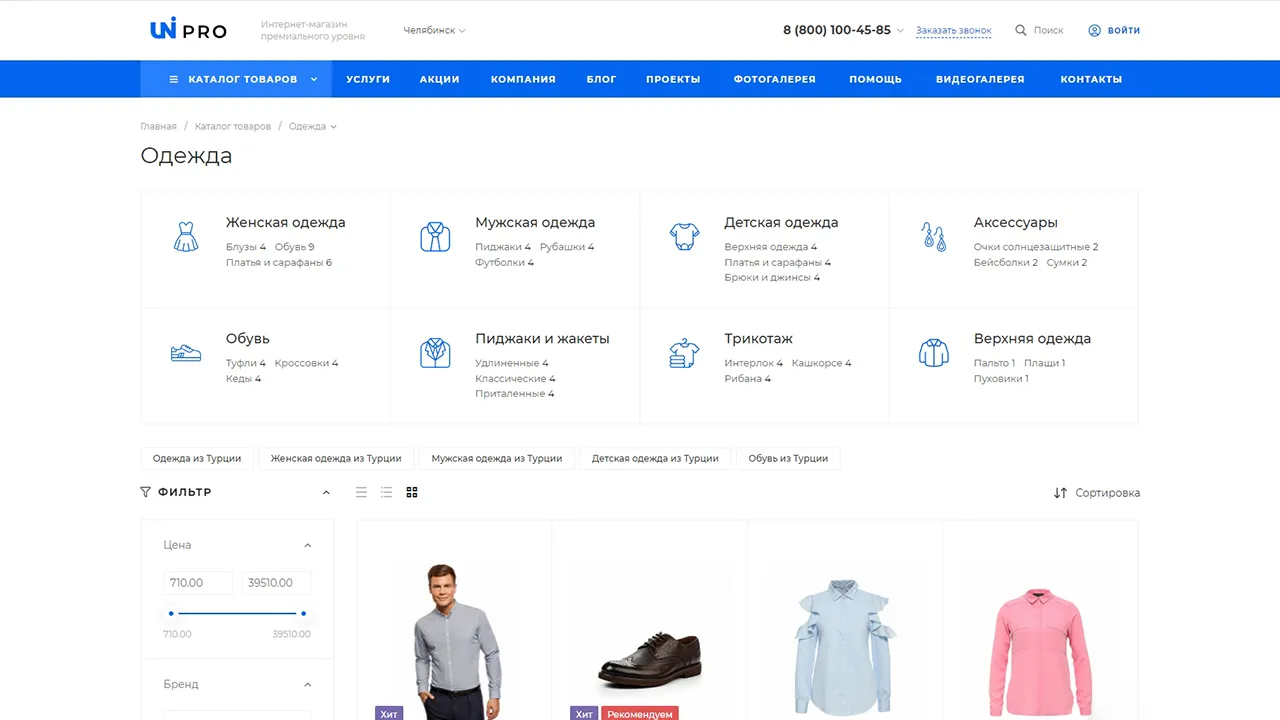Collapse the Цена filter section

click(x=307, y=545)
